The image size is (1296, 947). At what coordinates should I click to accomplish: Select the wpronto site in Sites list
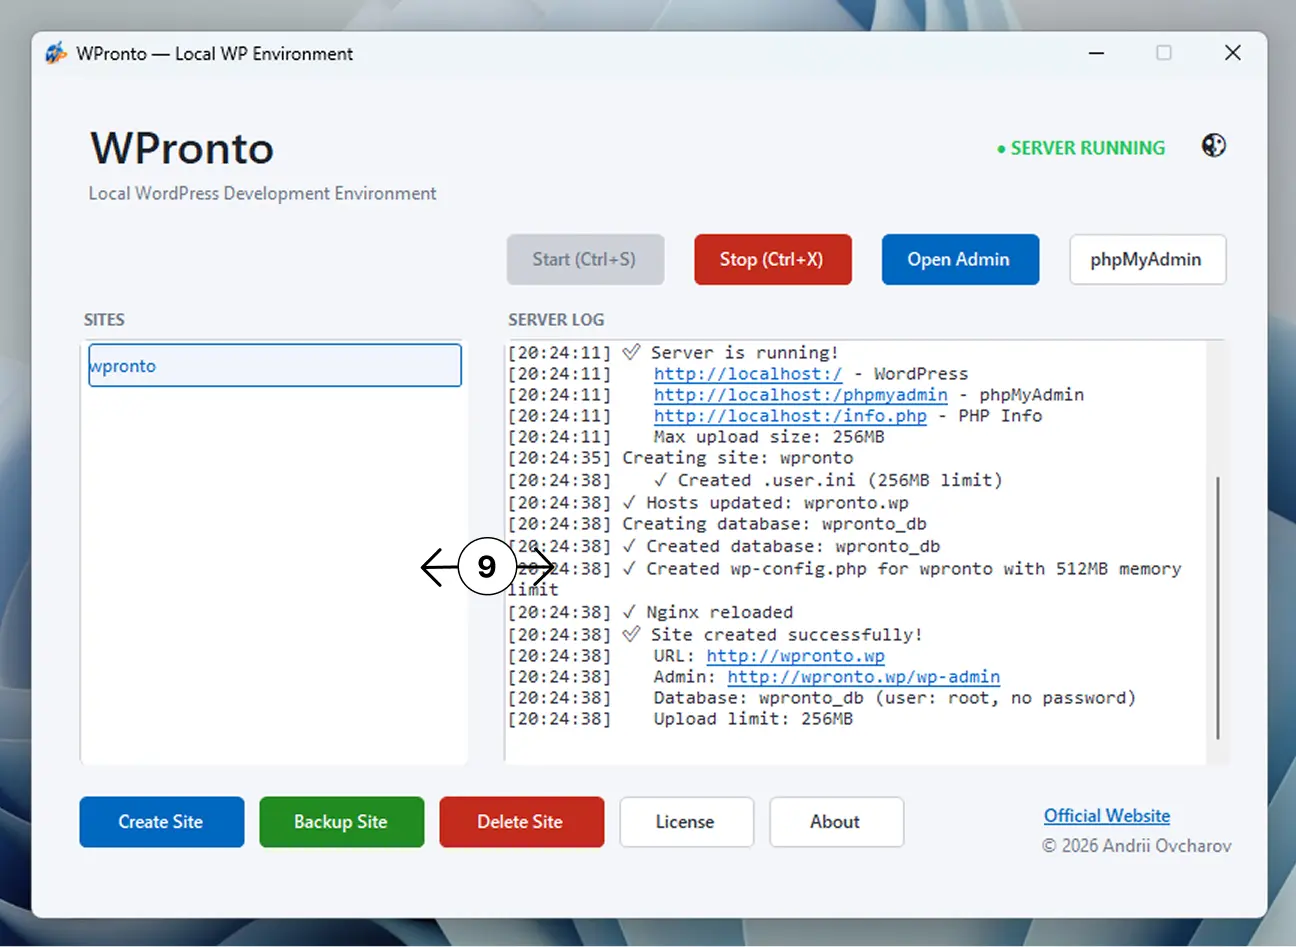[x=275, y=365]
